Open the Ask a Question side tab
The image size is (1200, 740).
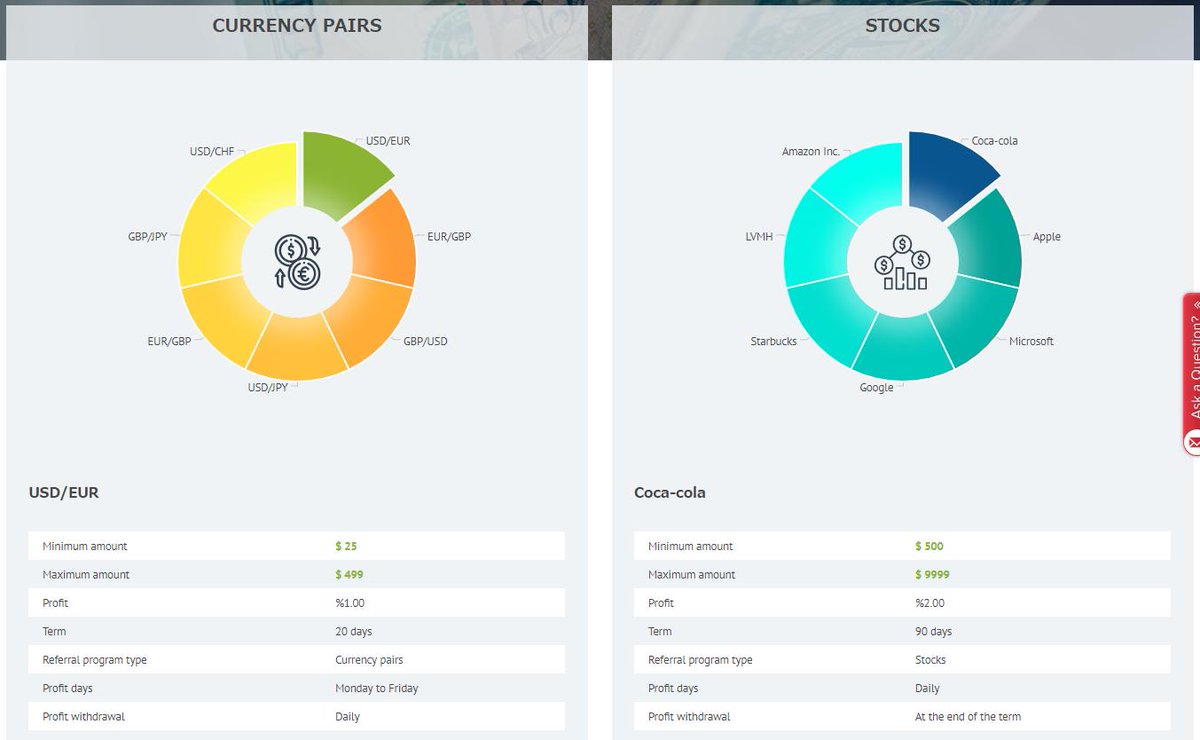(1192, 374)
